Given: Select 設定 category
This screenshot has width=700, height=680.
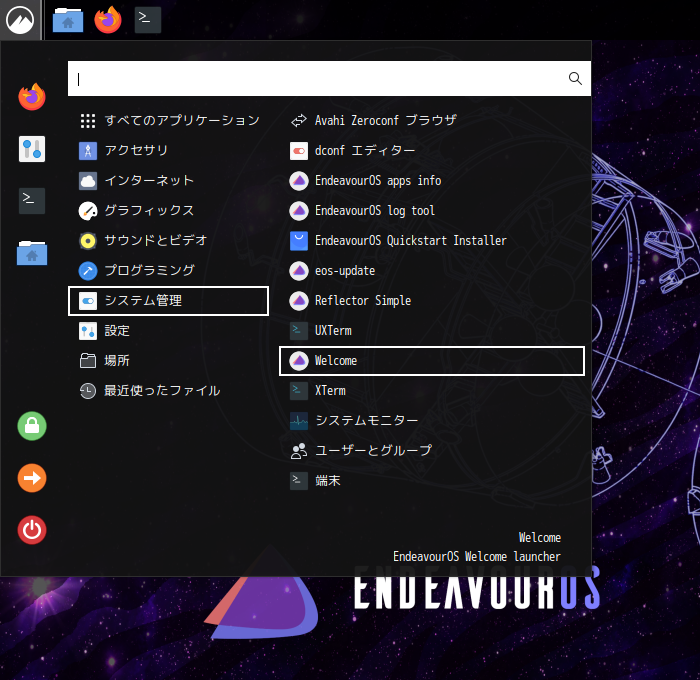Looking at the screenshot, I should click(168, 331).
